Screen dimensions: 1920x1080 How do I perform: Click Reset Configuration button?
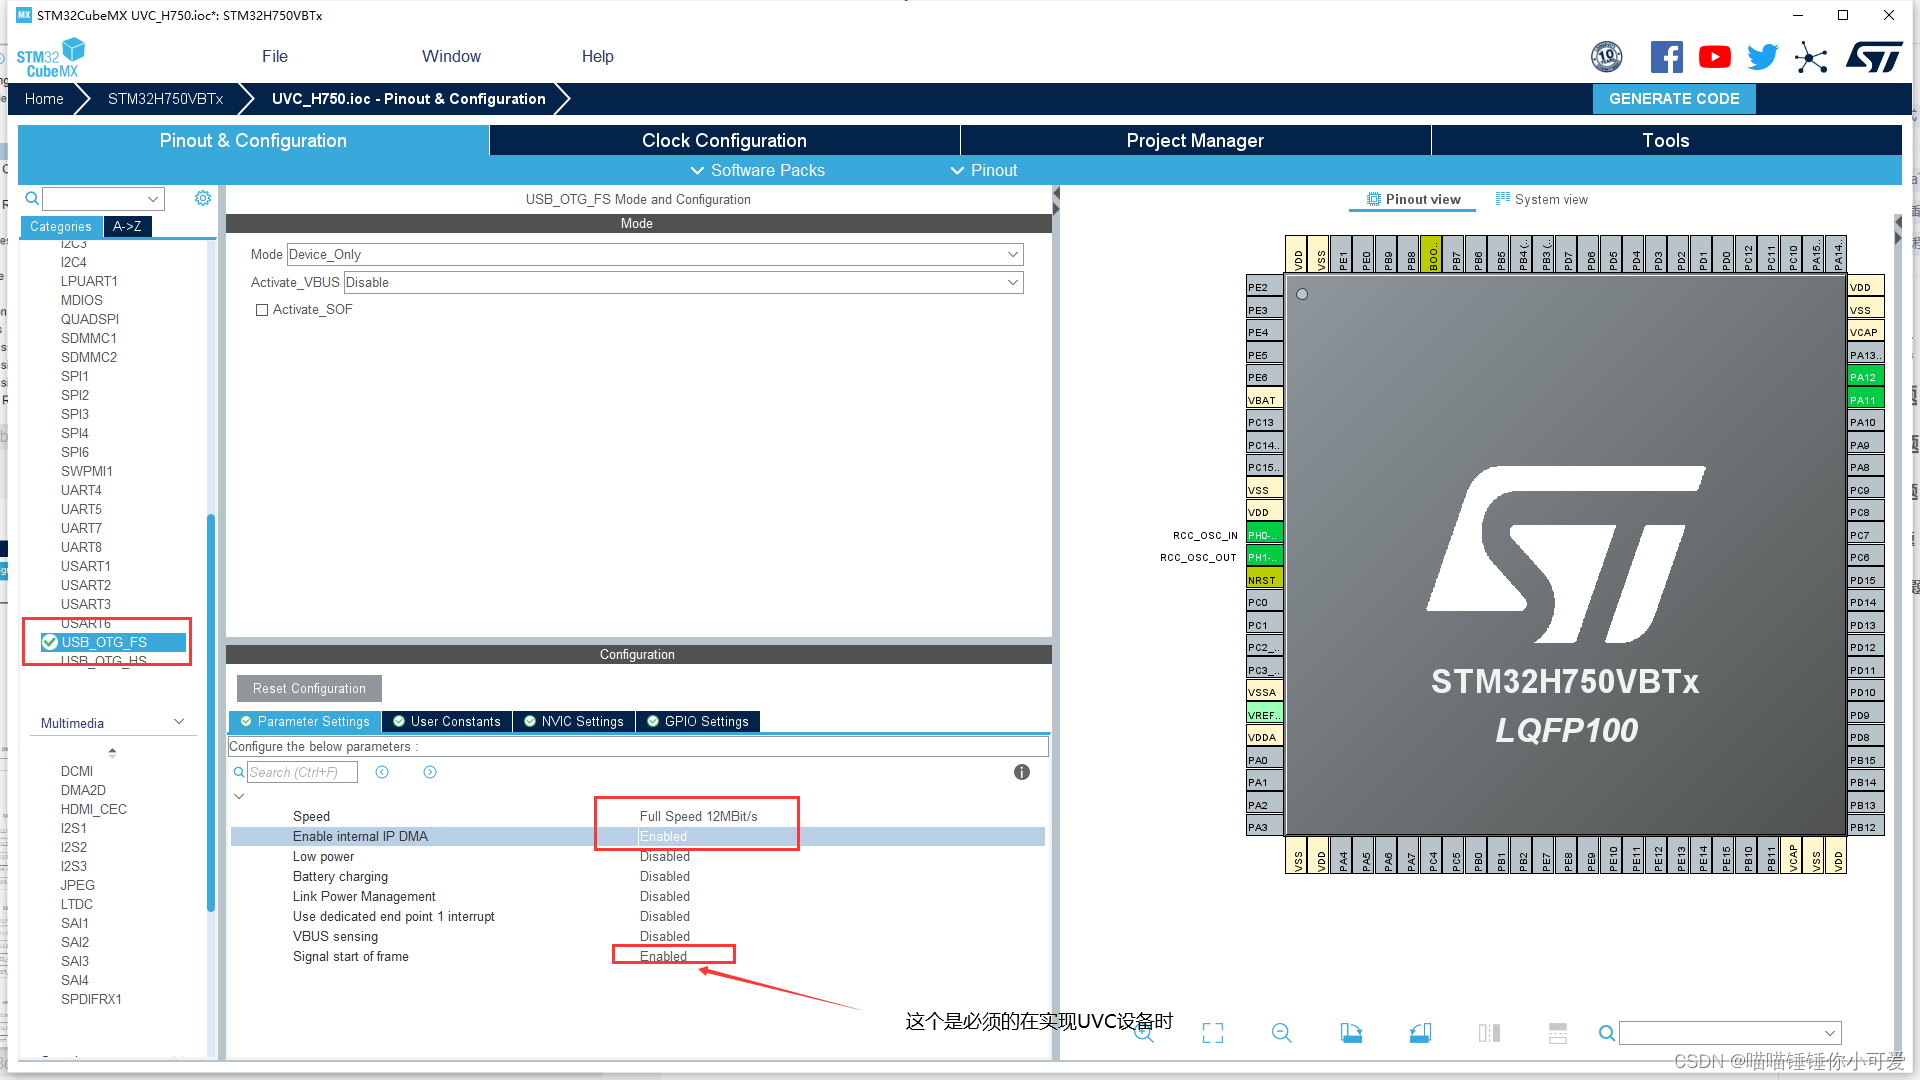[x=309, y=688]
